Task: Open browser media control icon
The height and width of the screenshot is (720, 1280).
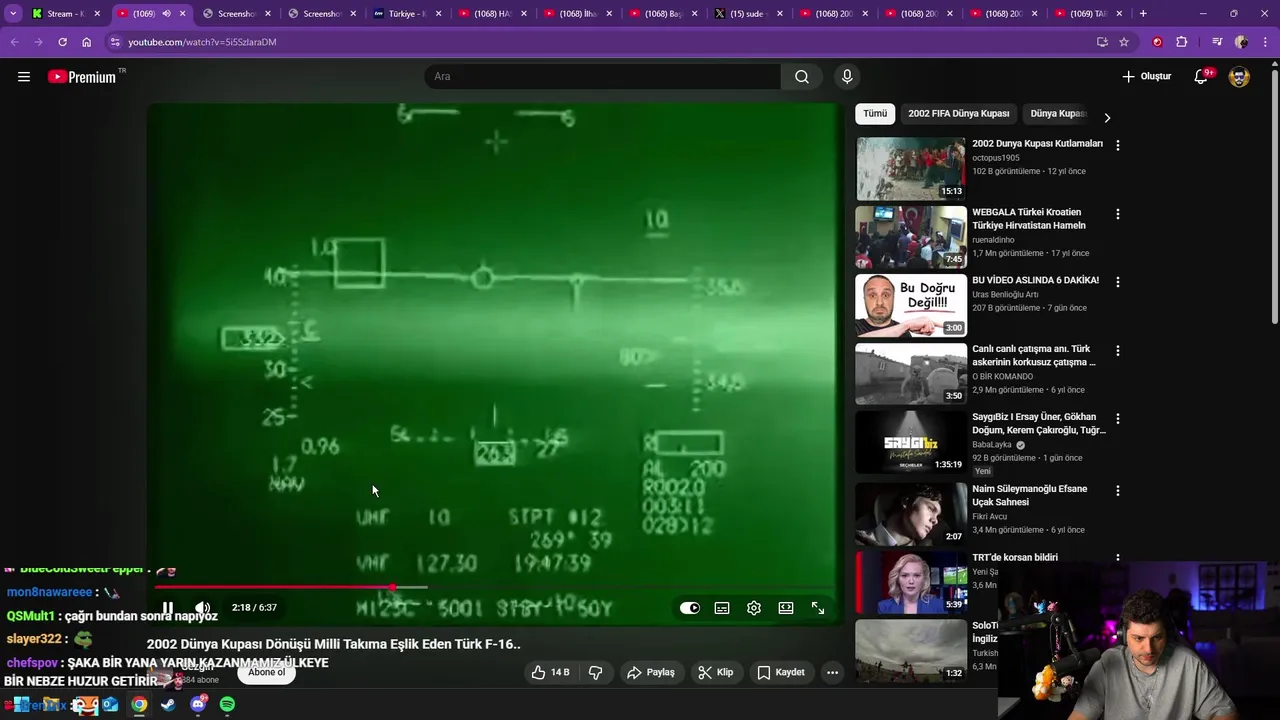Action: click(x=1217, y=42)
